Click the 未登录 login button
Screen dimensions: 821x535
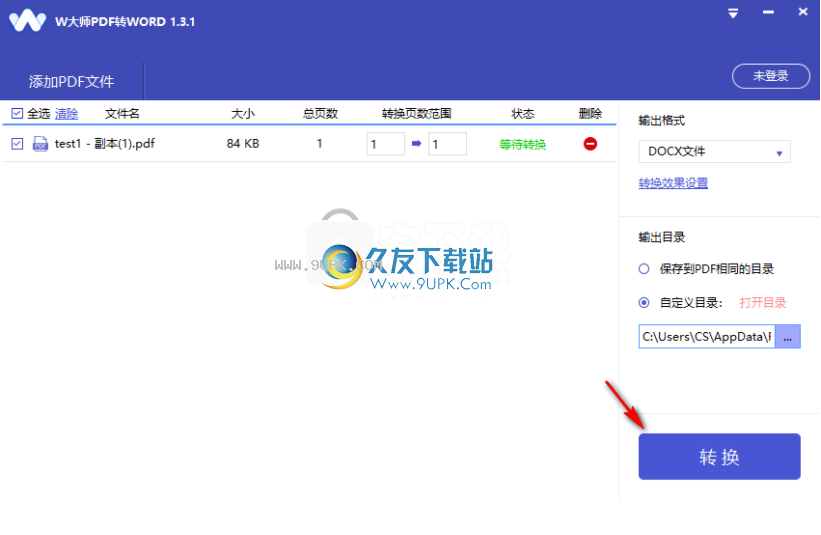coord(771,76)
